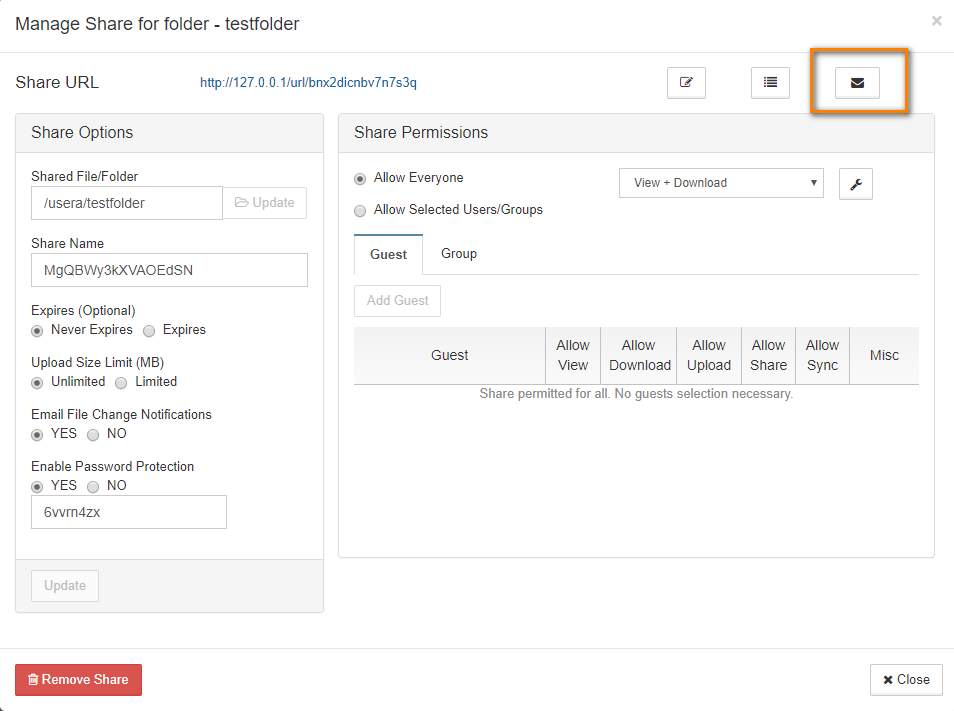Image resolution: width=954 pixels, height=711 pixels.
Task: Choose Unlimited upload size
Action: 37,383
